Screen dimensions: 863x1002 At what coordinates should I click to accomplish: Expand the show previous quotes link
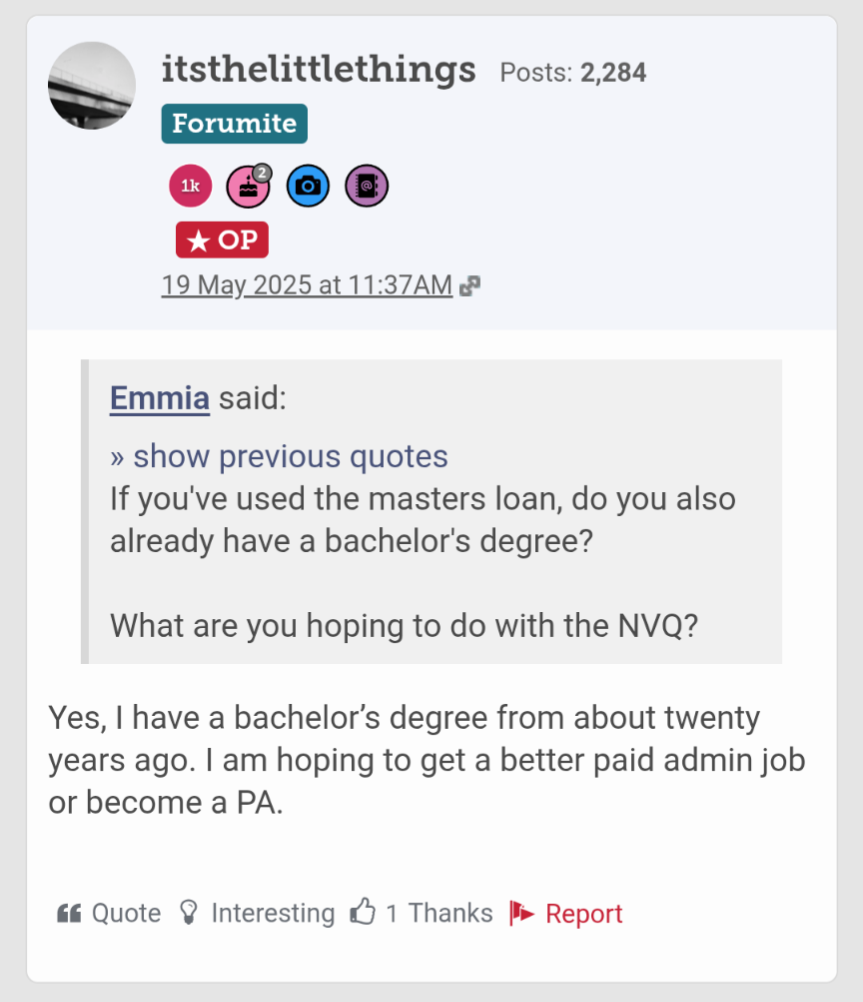pyautogui.click(x=279, y=457)
